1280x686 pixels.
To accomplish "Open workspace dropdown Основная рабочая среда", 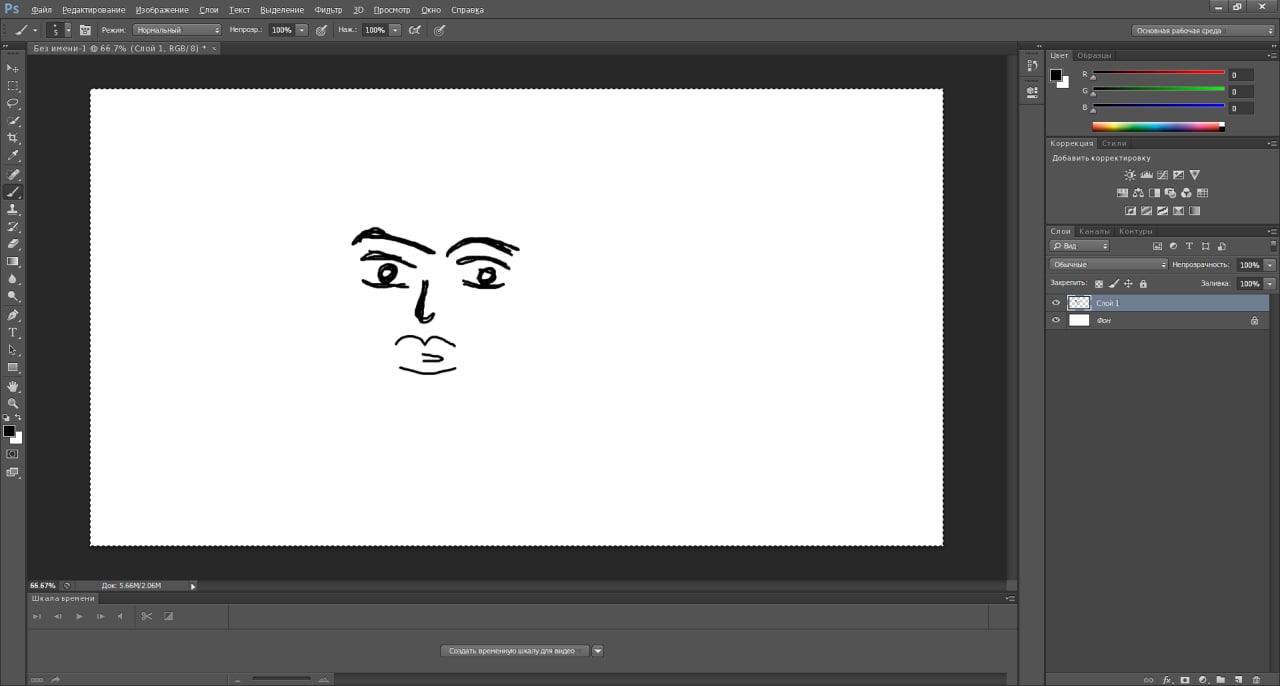I will [1203, 30].
